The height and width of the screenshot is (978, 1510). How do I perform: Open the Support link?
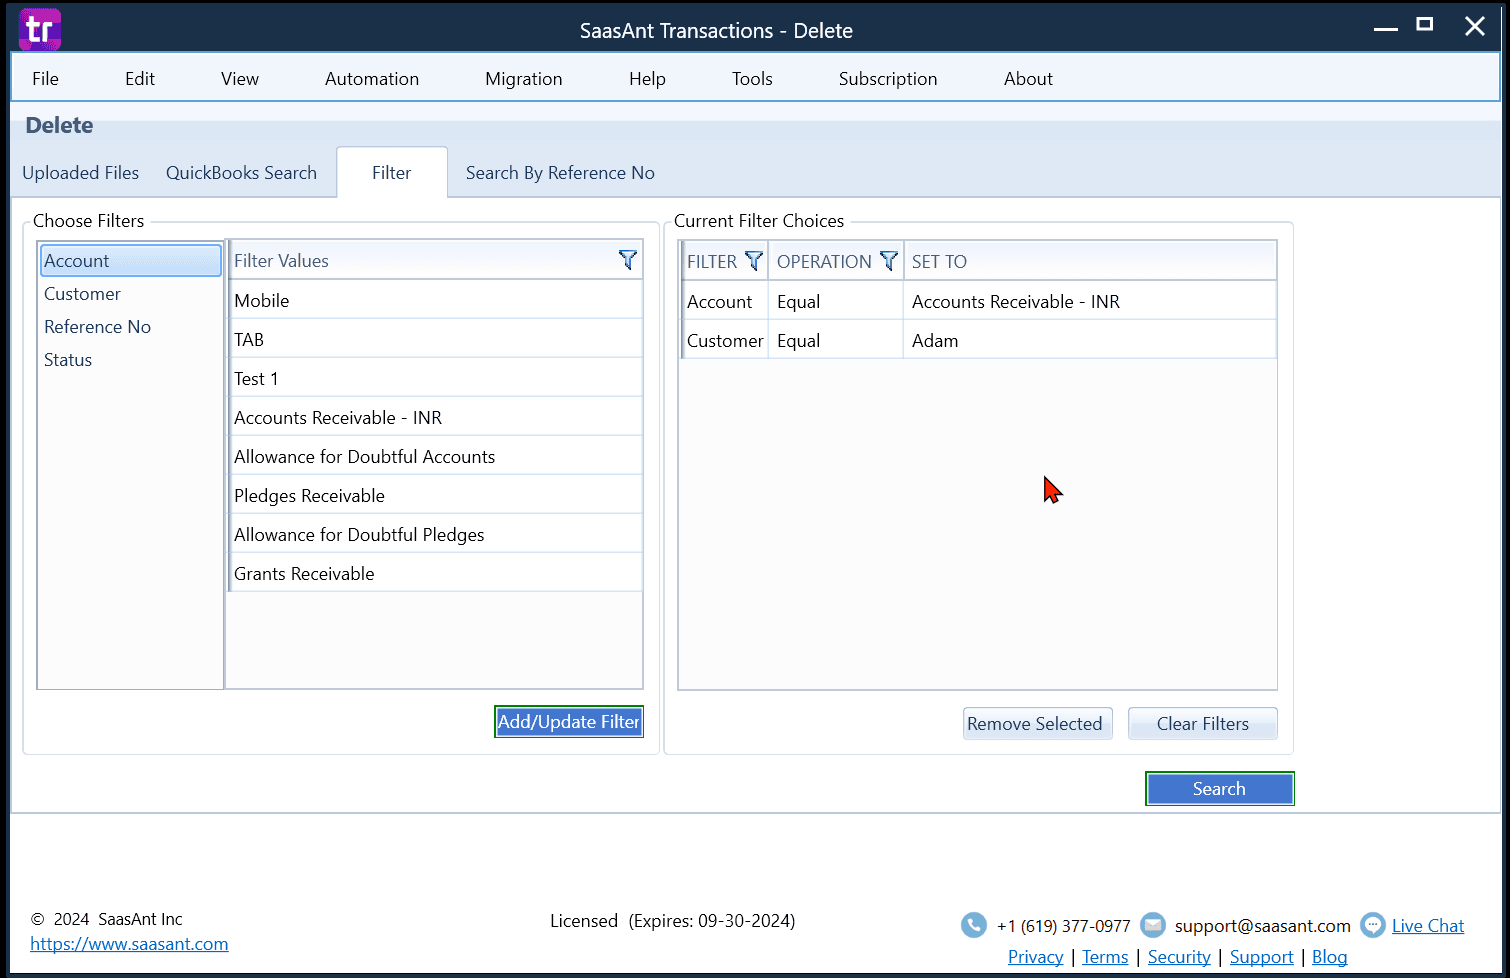pos(1262,957)
